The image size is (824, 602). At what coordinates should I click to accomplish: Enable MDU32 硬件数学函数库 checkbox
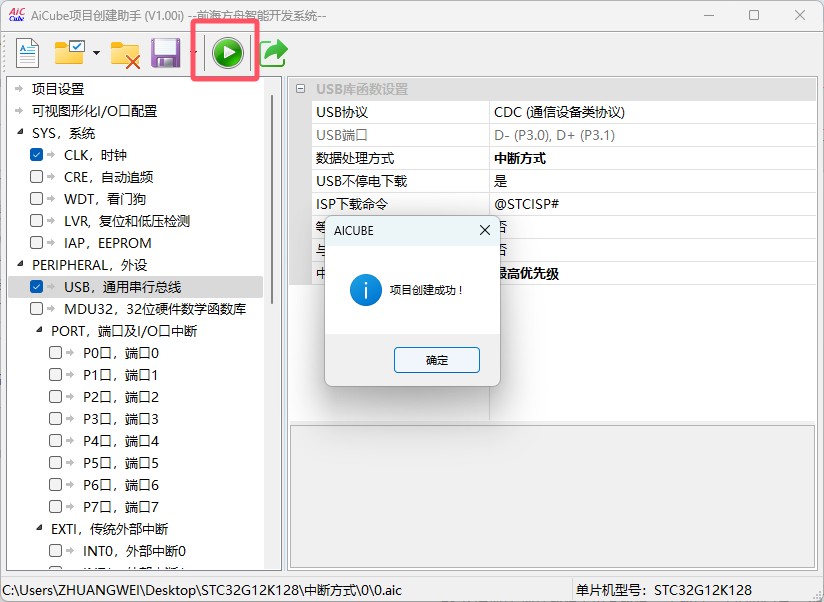pyautogui.click(x=36, y=309)
